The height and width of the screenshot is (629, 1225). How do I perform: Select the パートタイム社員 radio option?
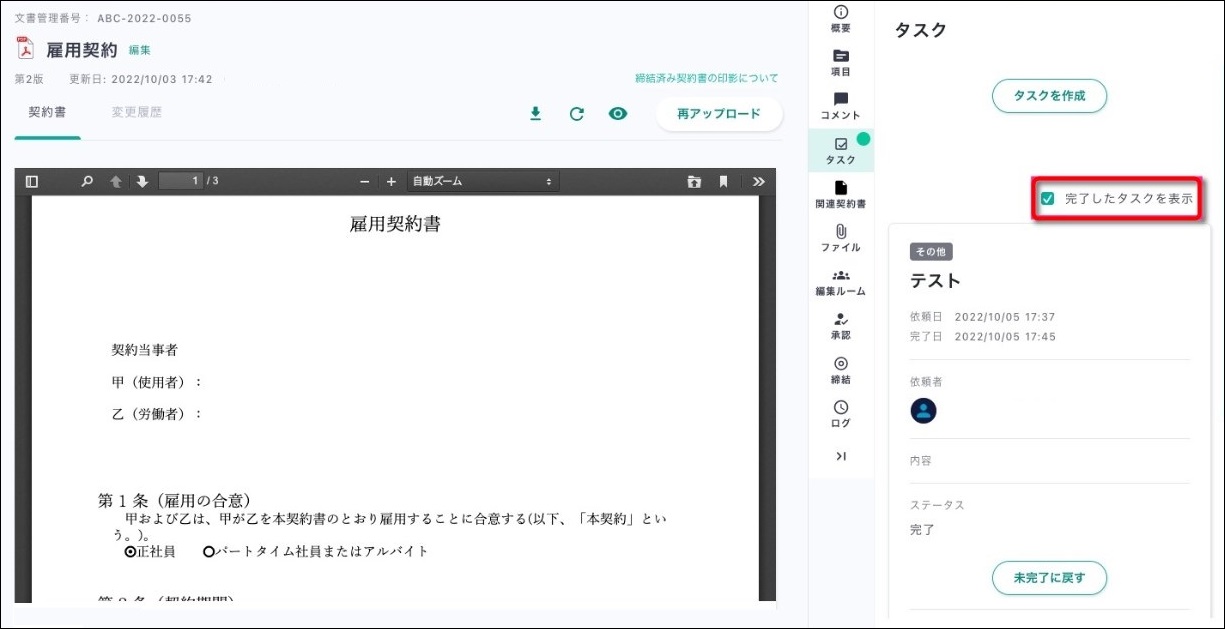pyautogui.click(x=209, y=551)
